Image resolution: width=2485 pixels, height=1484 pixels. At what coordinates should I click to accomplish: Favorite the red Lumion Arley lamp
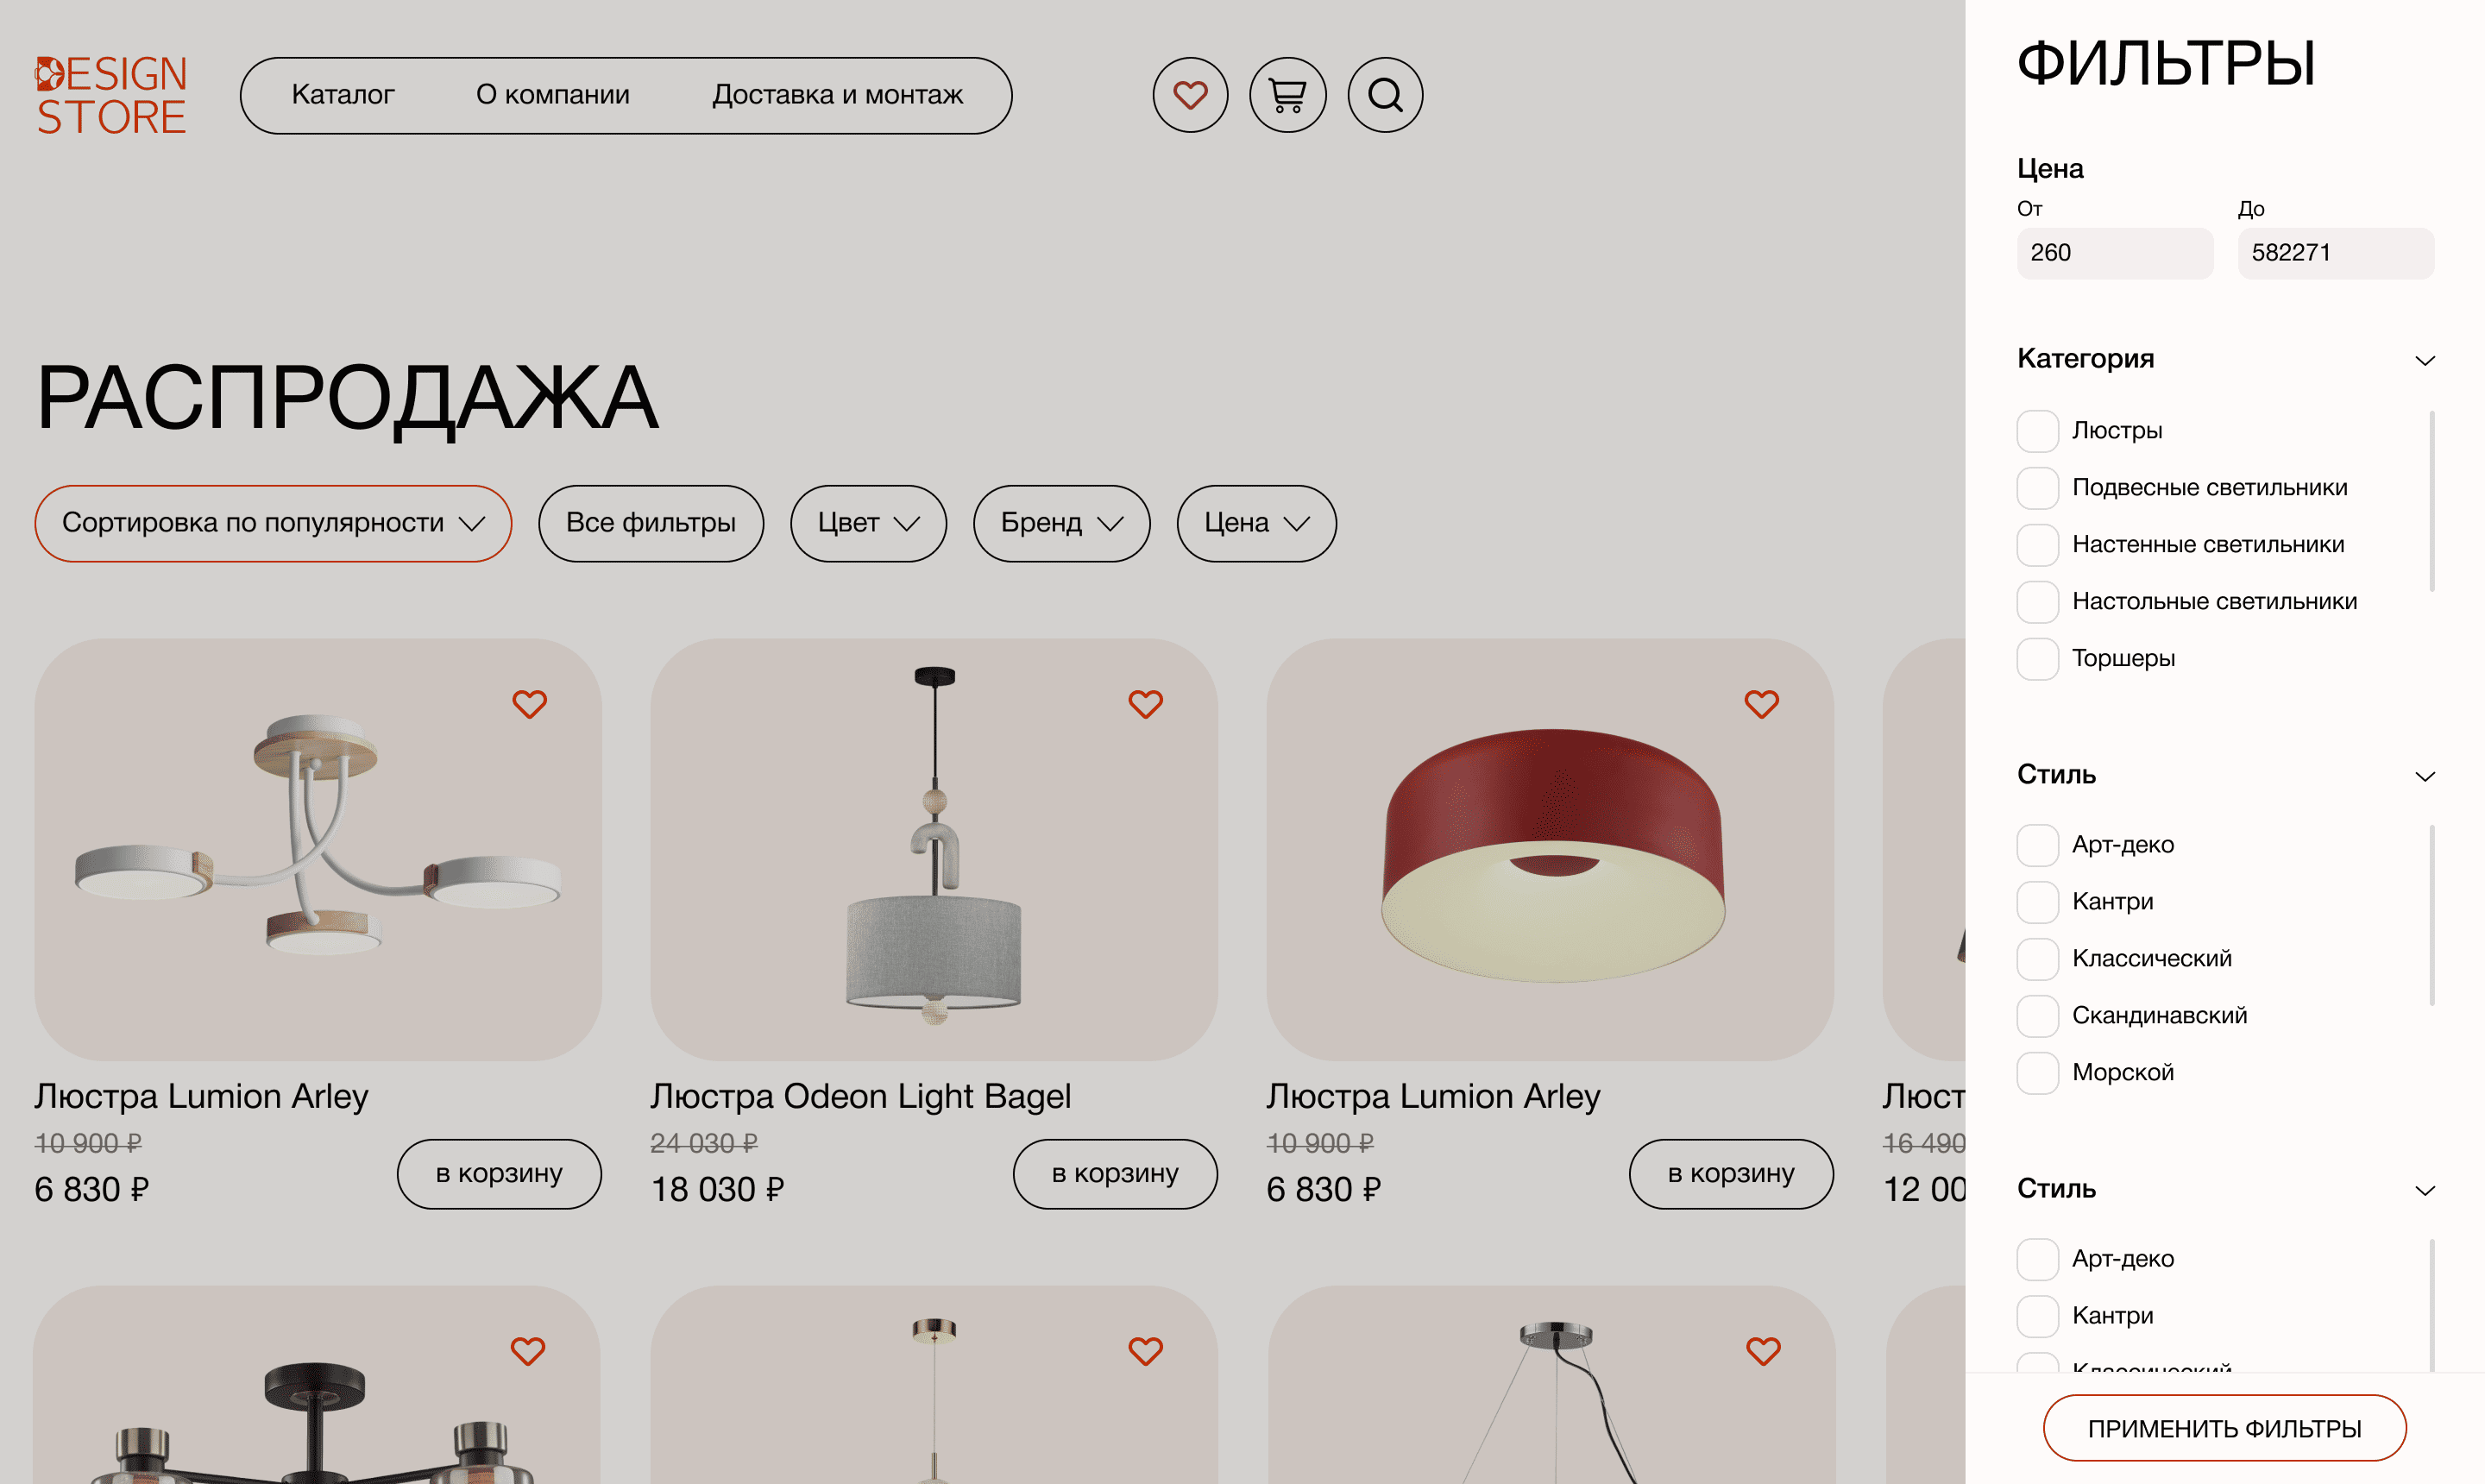click(x=1761, y=704)
